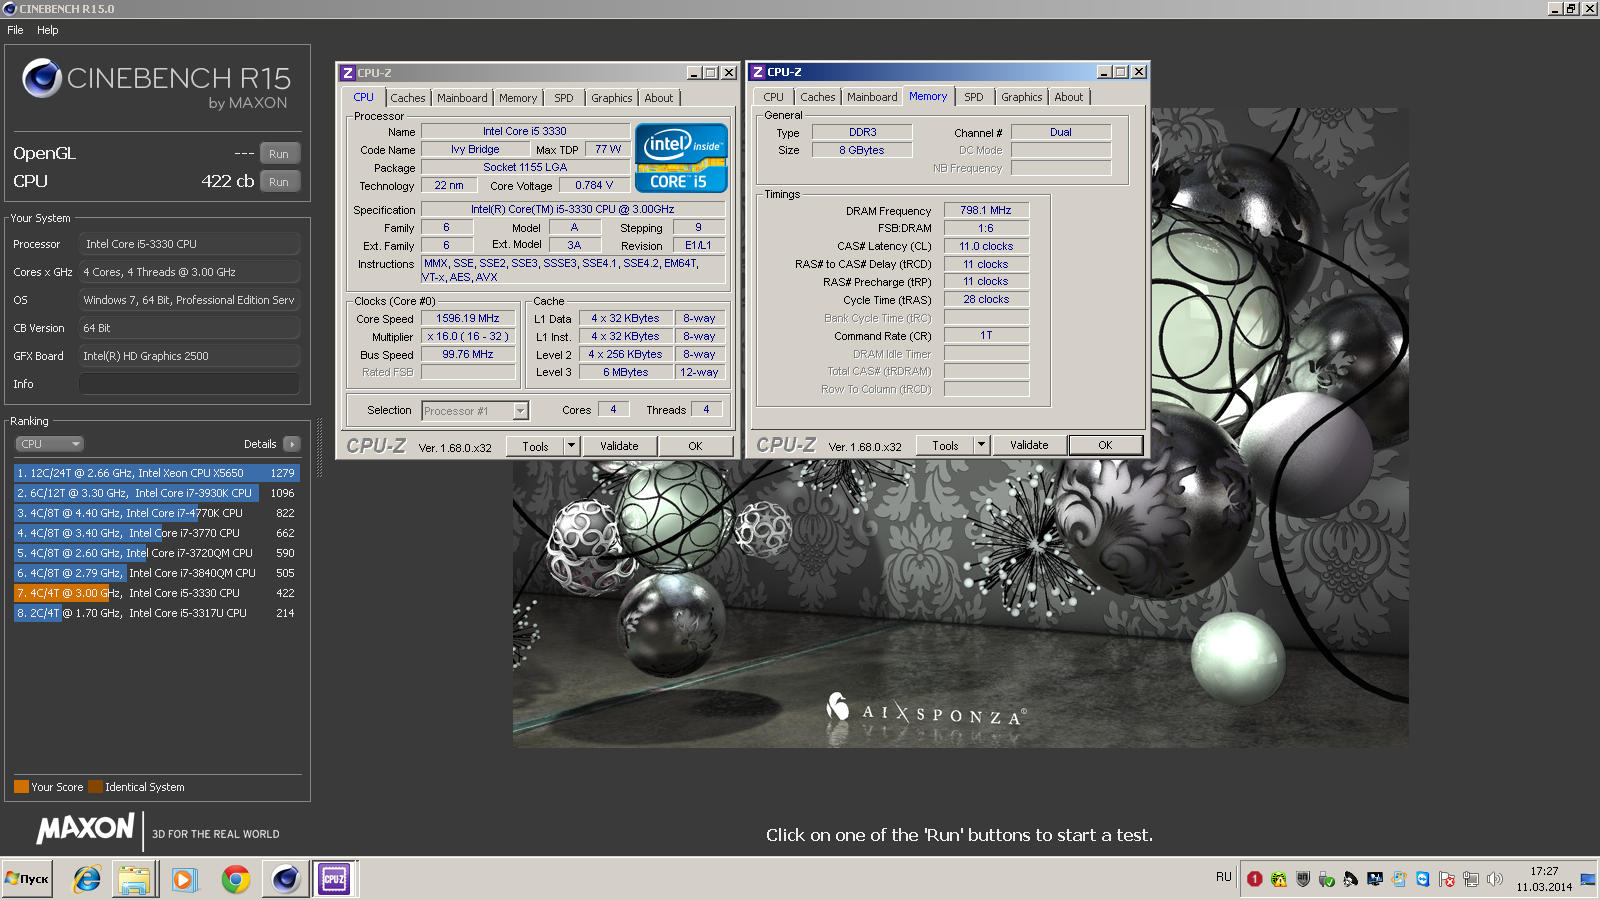Click the Internet Explorer taskbar icon
1600x900 pixels.
(87, 879)
